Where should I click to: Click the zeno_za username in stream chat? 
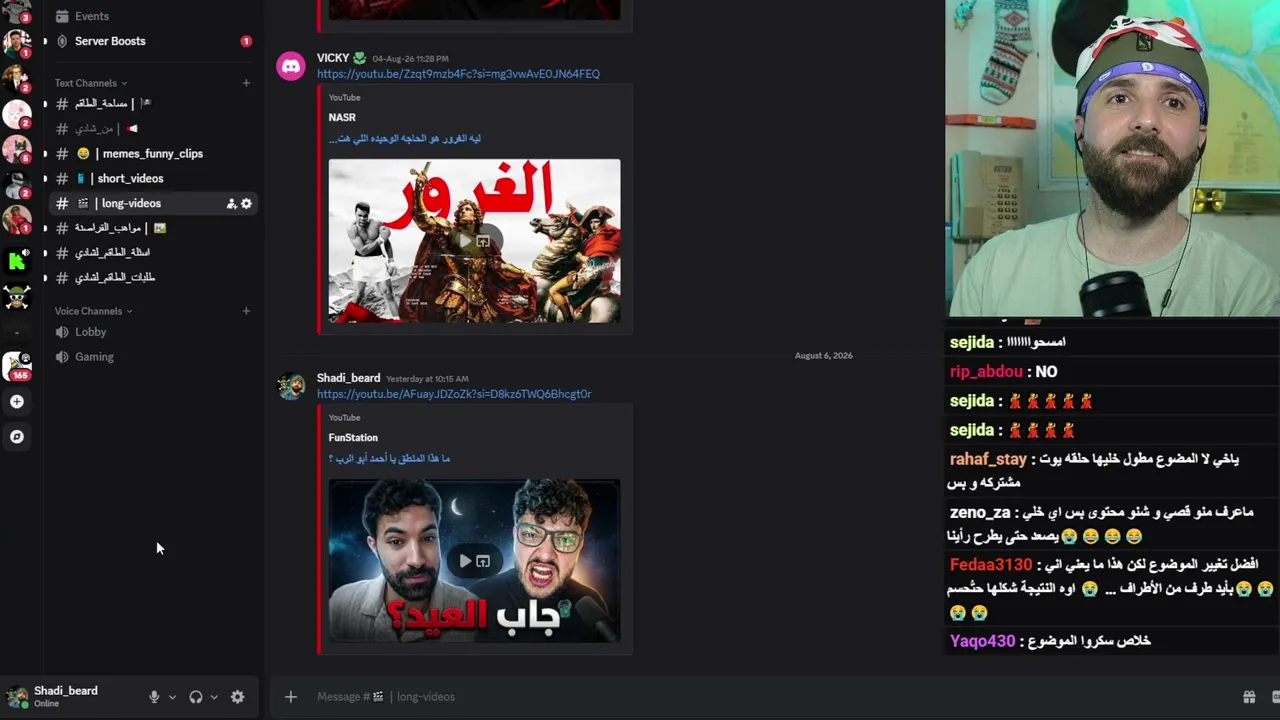(980, 513)
